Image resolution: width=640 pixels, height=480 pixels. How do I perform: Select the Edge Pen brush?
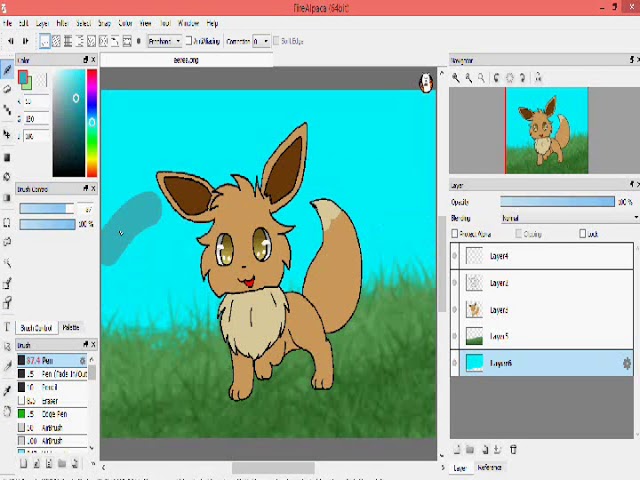[52, 414]
